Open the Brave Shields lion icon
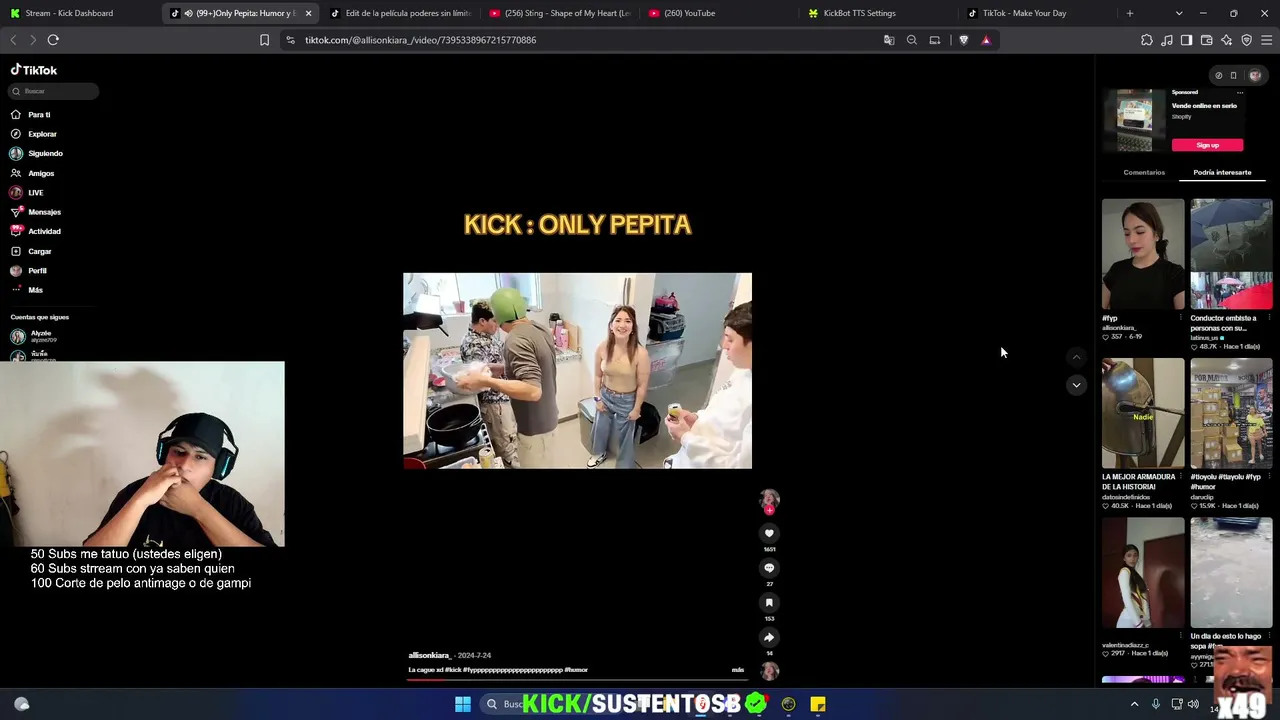Image resolution: width=1280 pixels, height=720 pixels. [964, 40]
